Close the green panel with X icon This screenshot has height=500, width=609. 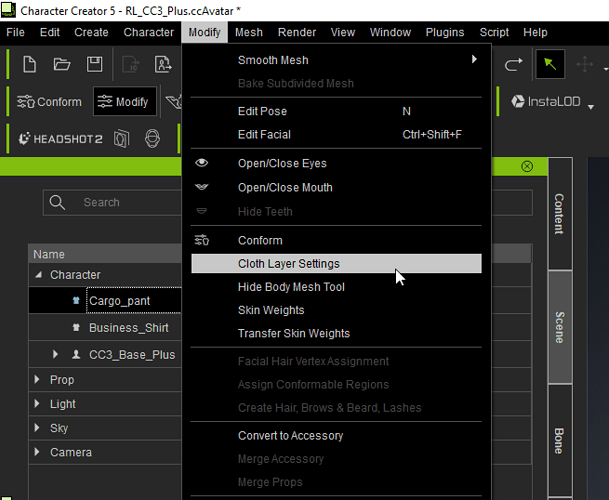click(x=527, y=167)
